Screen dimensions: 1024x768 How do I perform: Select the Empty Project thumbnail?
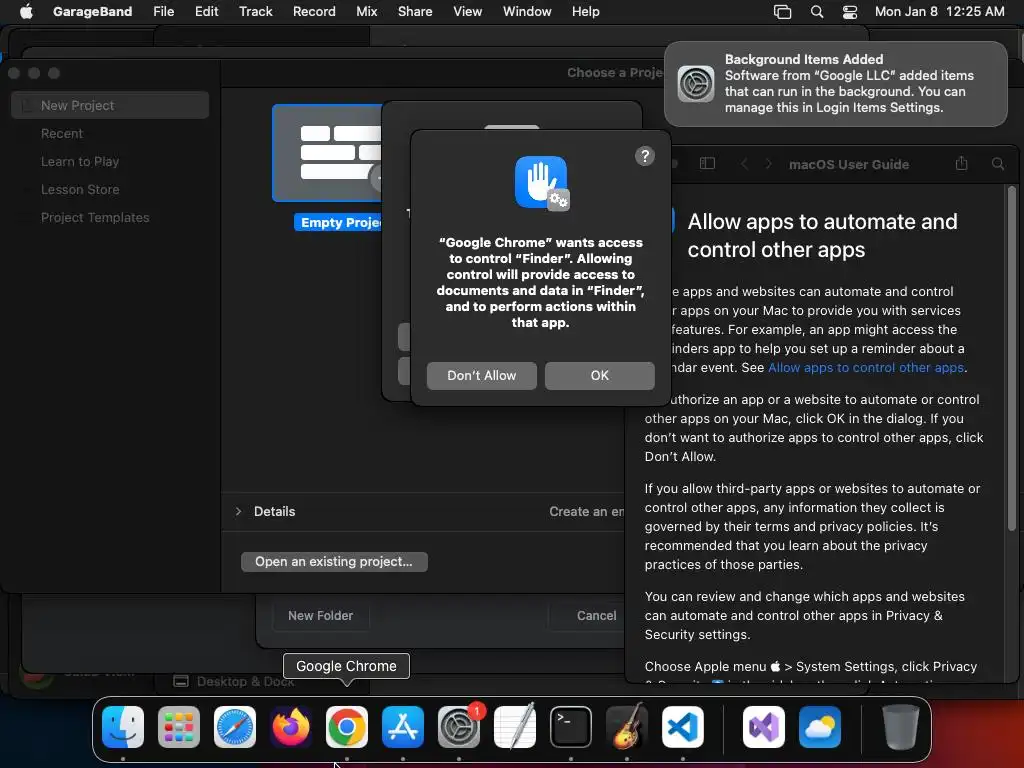[327, 153]
